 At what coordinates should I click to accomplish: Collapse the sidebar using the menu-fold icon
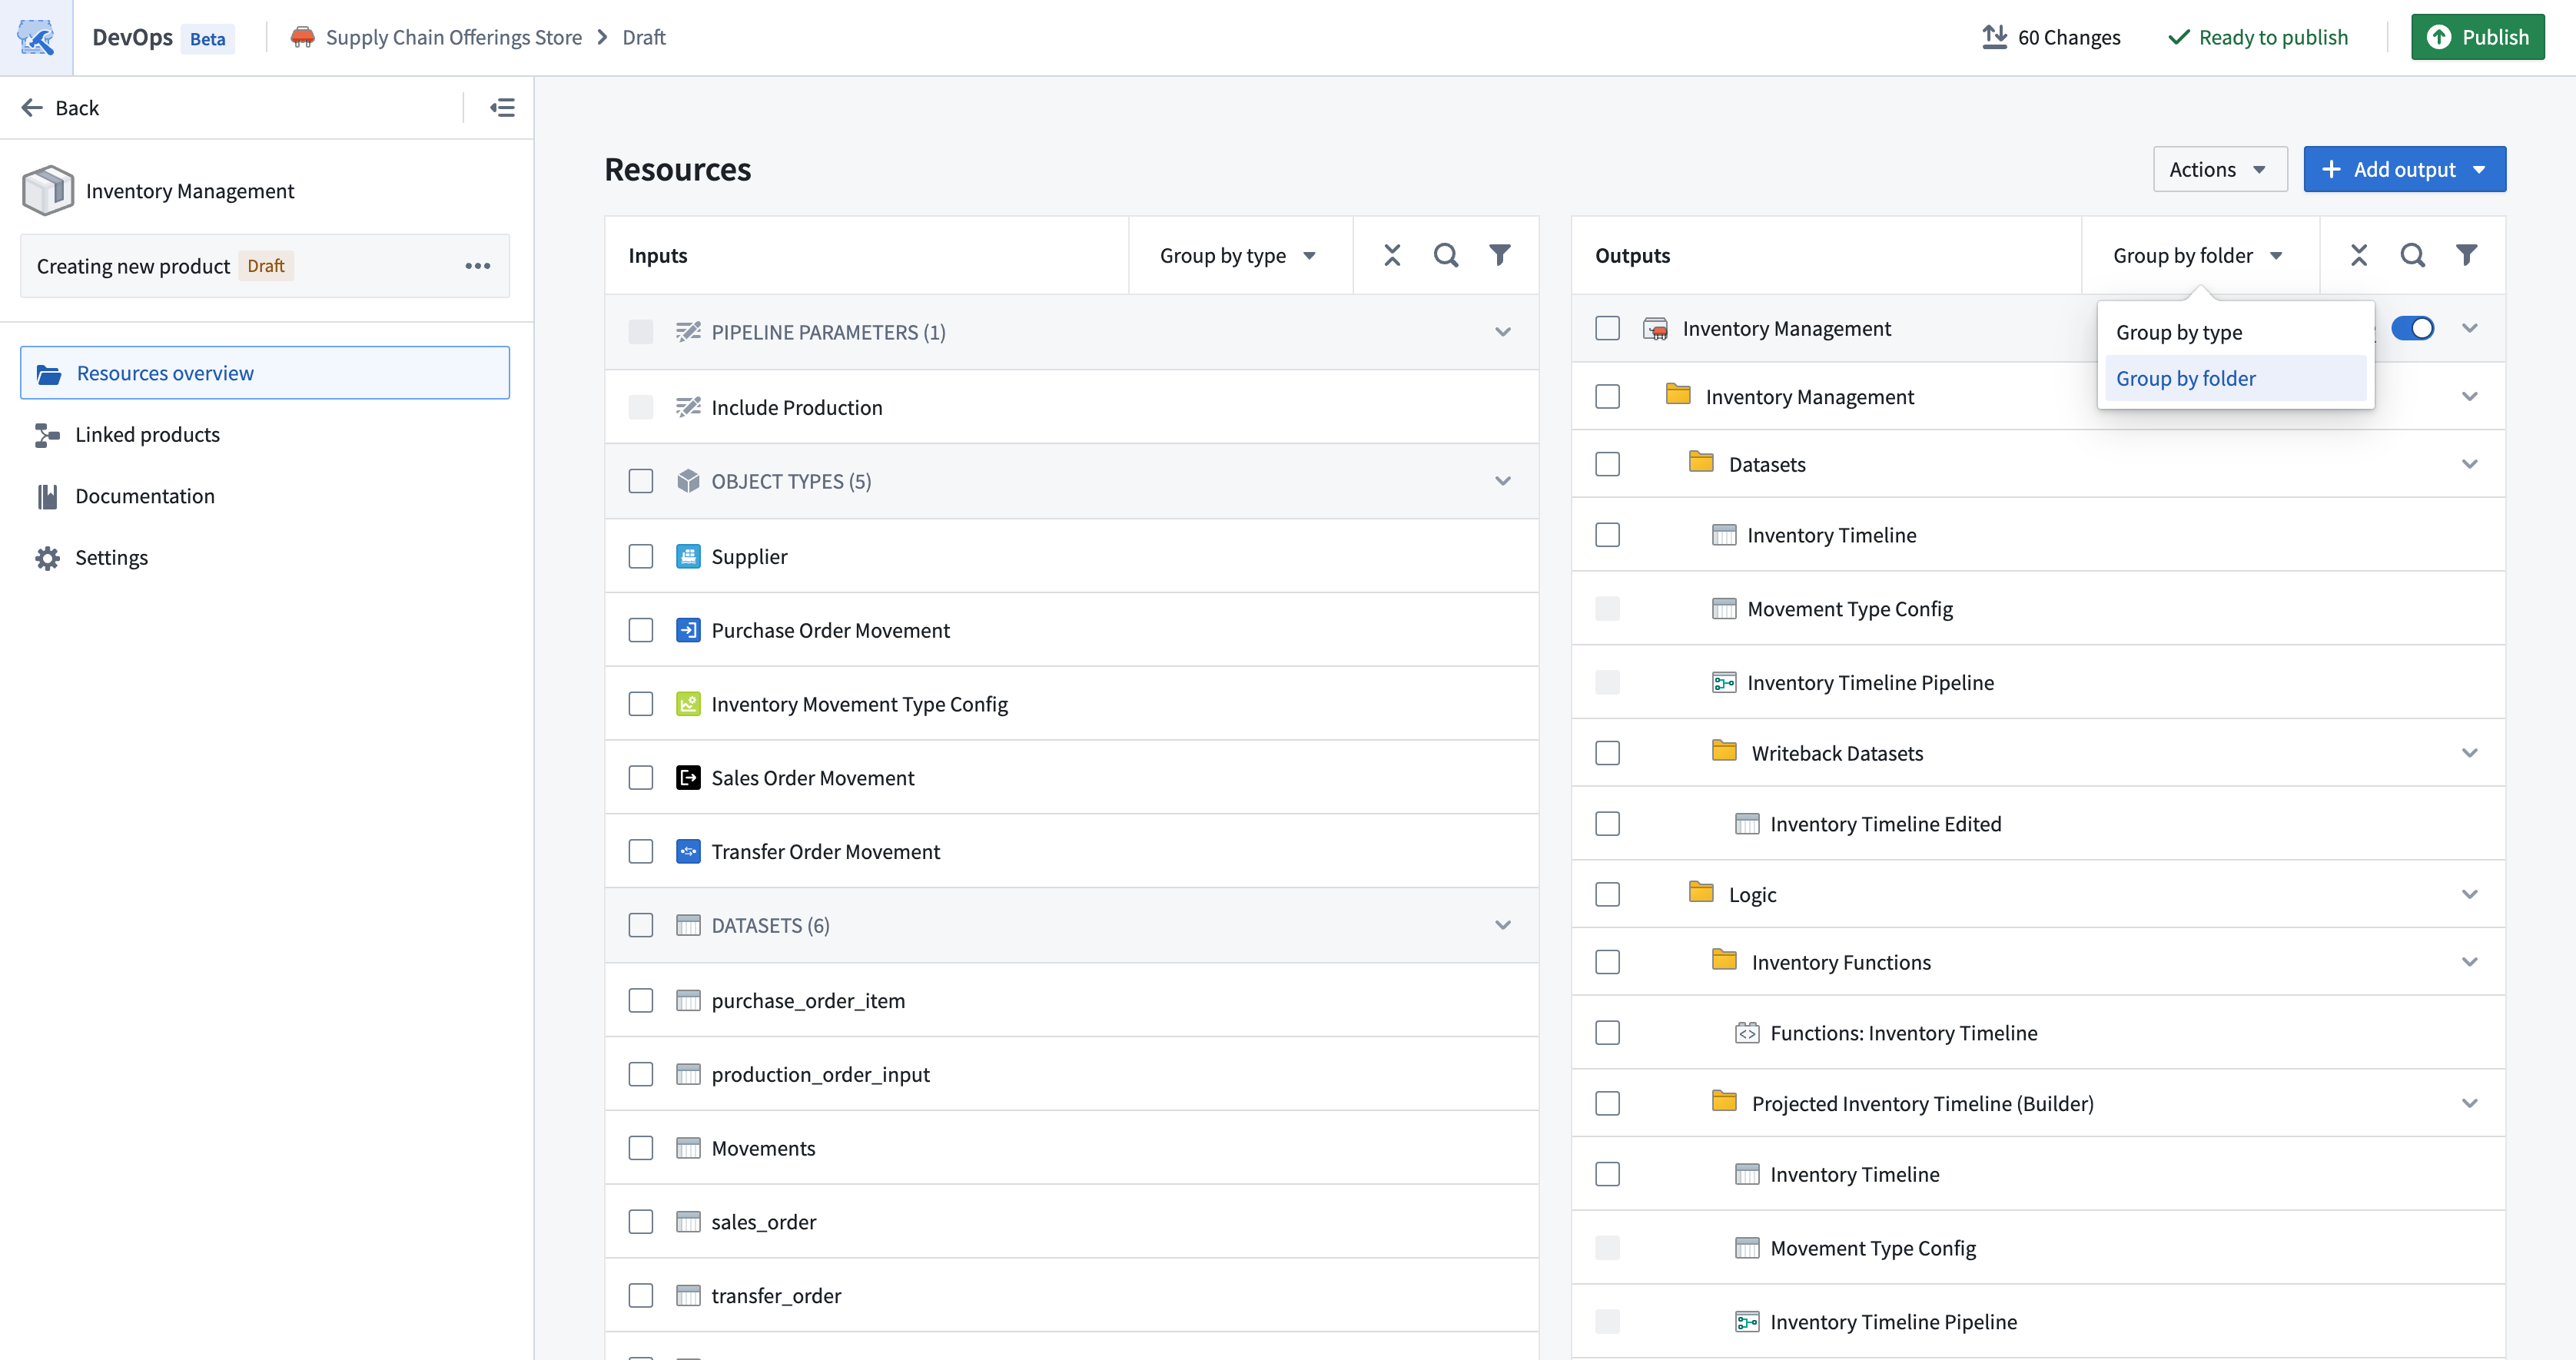tap(502, 107)
